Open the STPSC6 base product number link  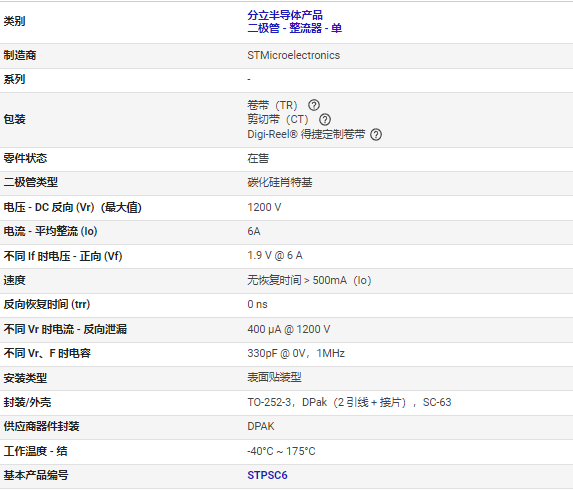pos(267,475)
